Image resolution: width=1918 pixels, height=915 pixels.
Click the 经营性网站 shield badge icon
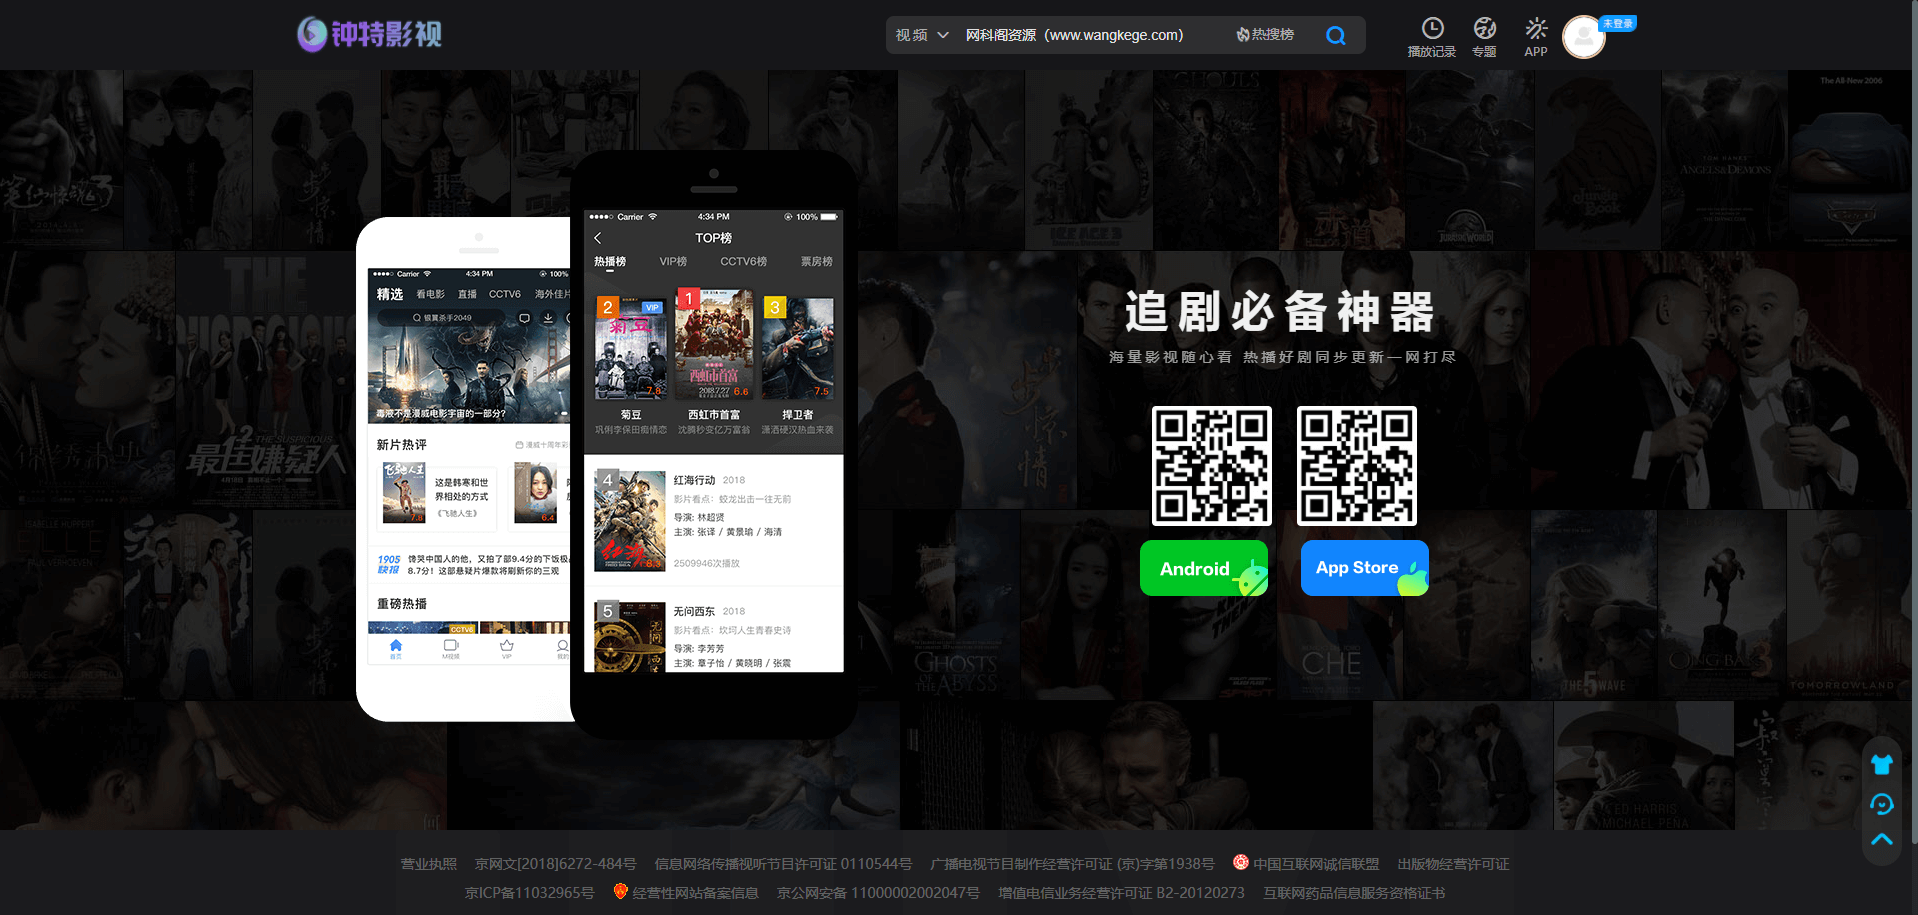(x=620, y=891)
